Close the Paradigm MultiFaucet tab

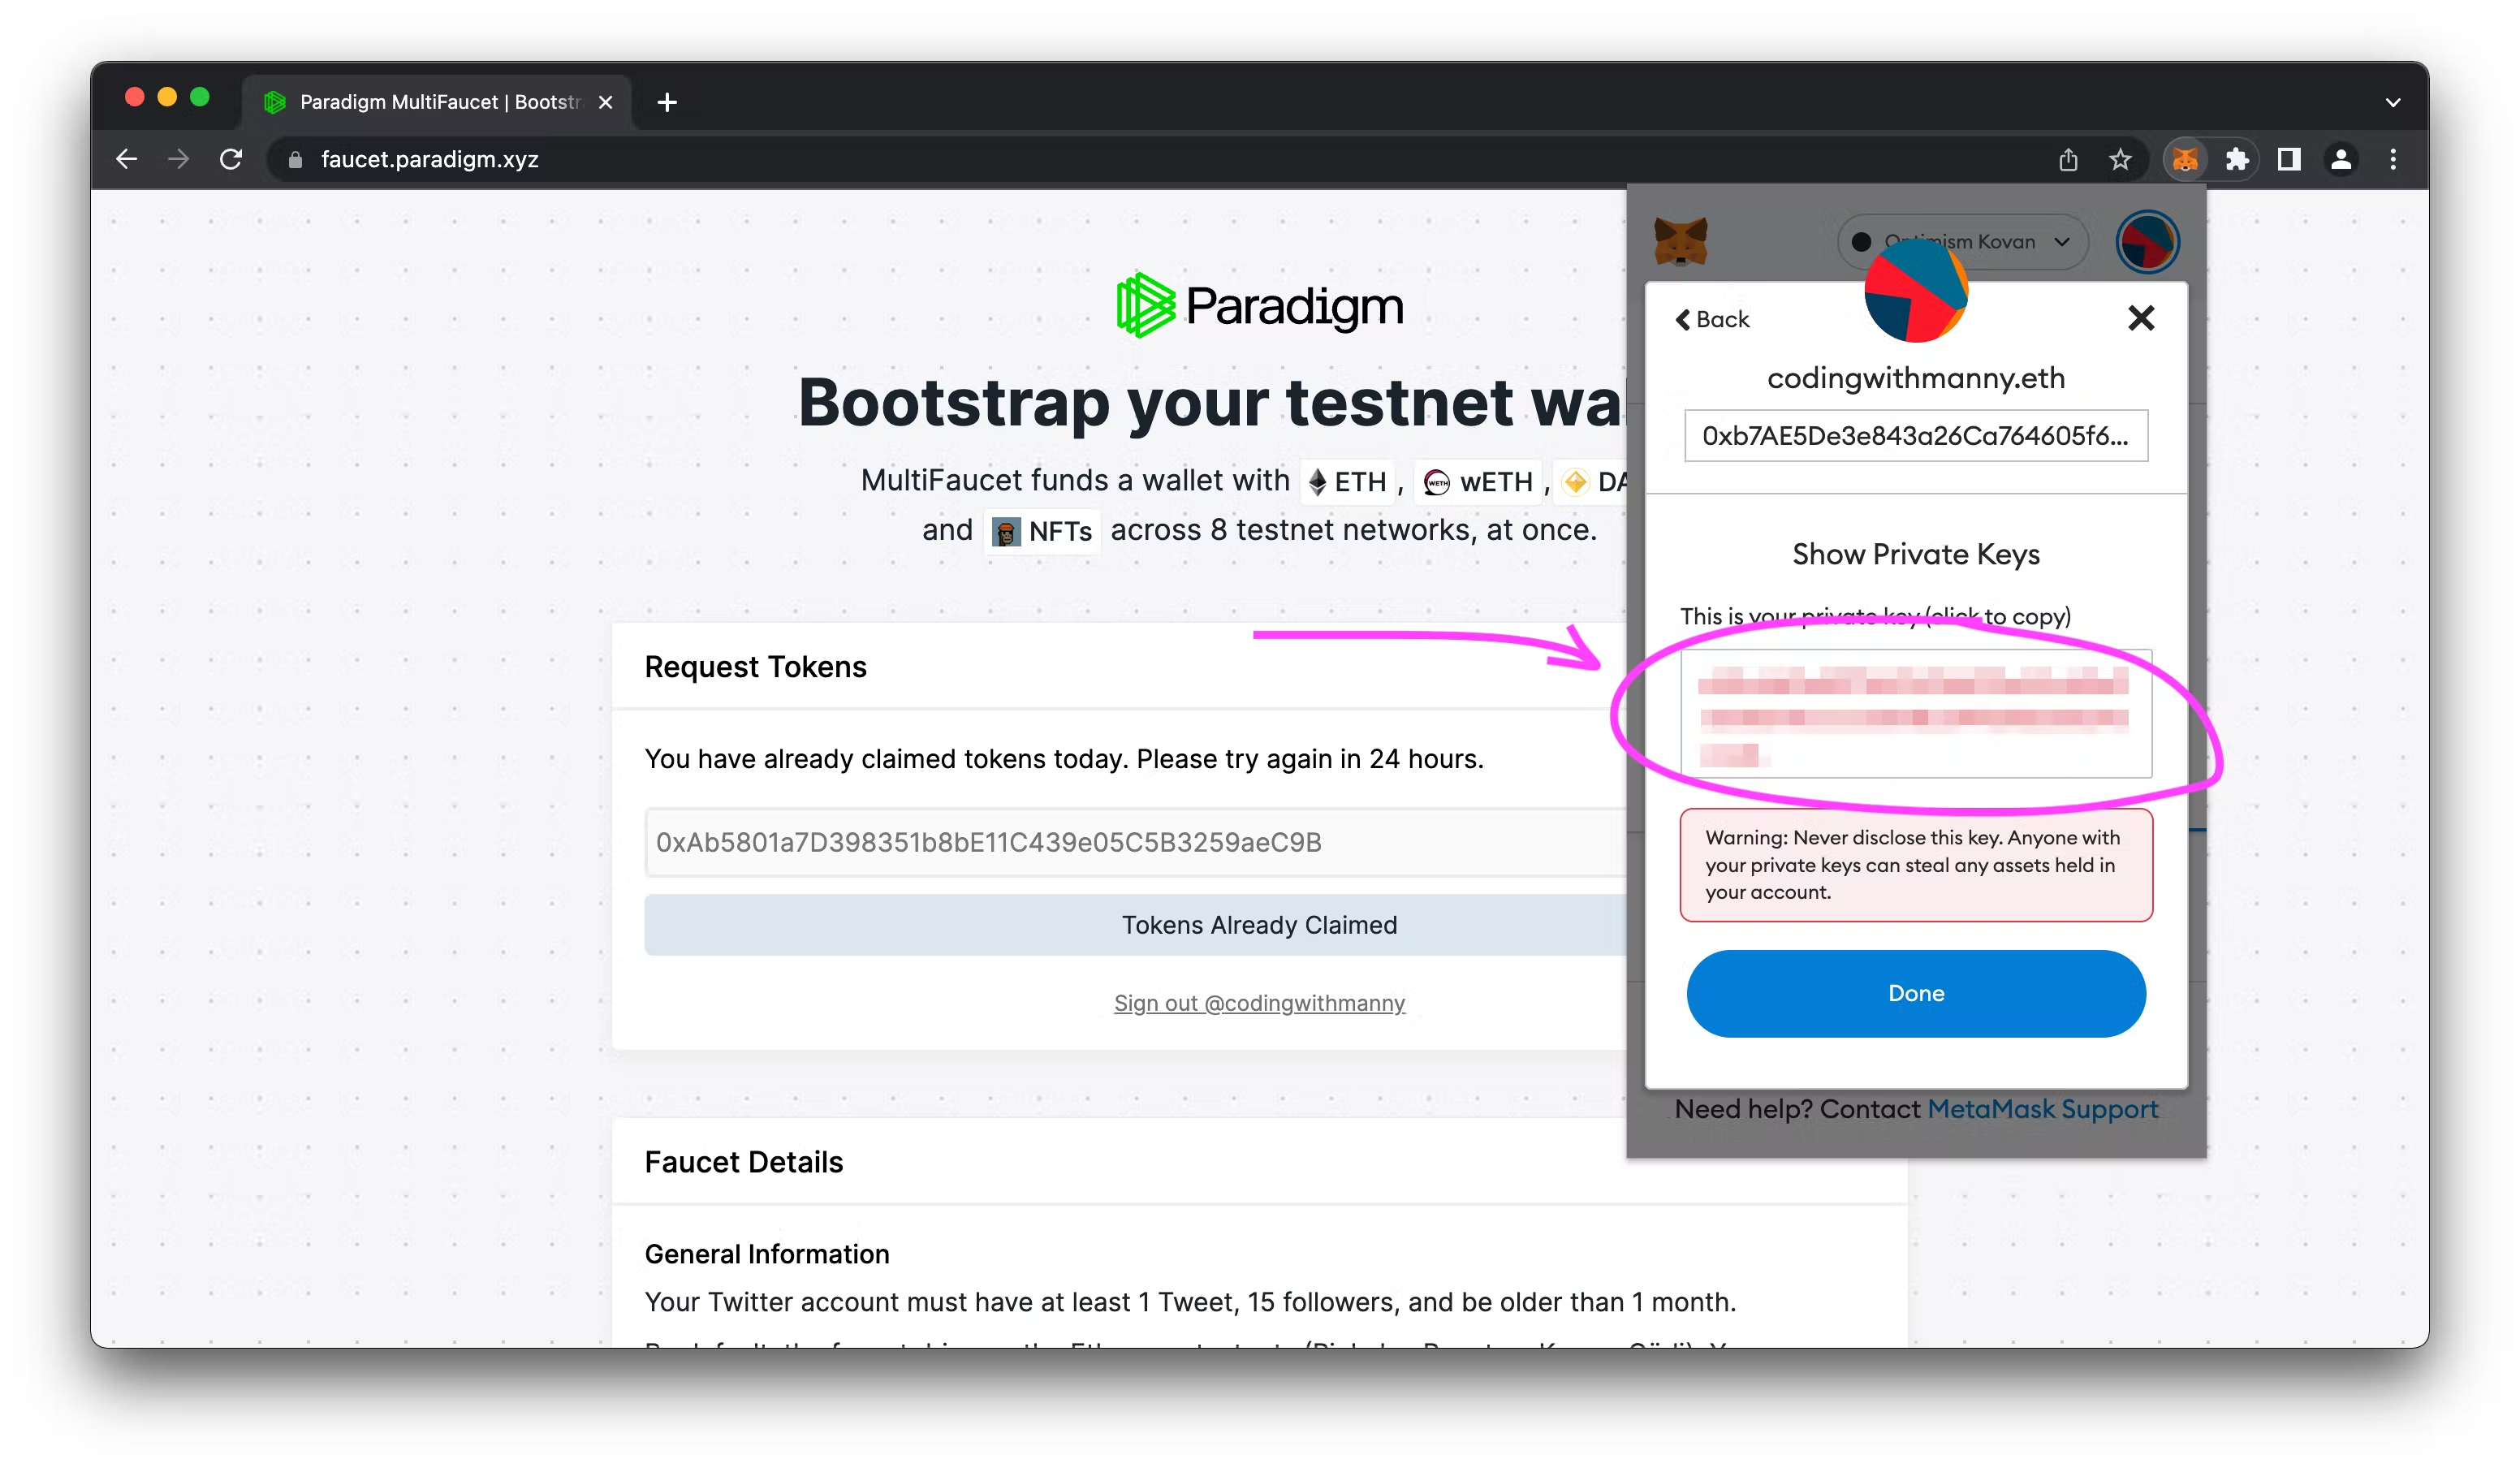click(605, 102)
